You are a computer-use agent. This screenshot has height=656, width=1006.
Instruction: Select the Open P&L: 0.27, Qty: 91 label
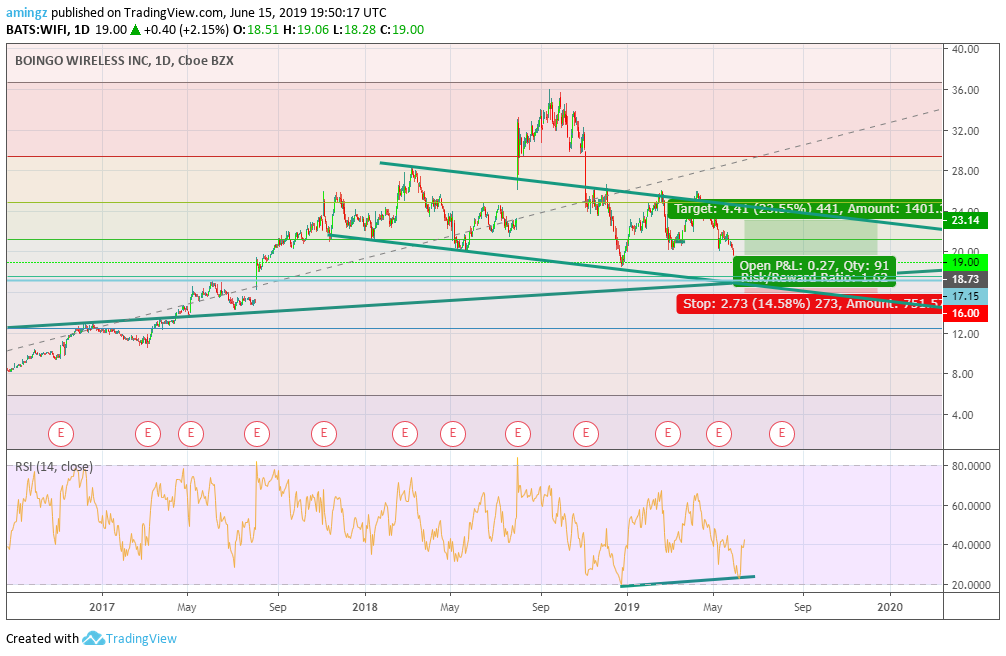coord(814,265)
